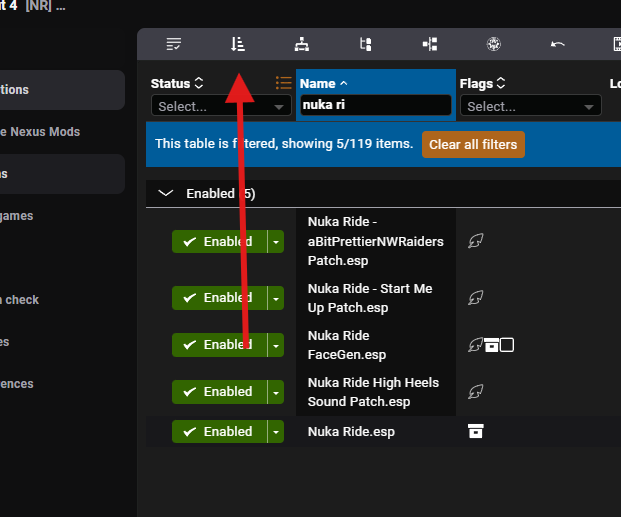Open status dropdown arrow for Nuka Ride.esp
The image size is (621, 517).
[x=276, y=431]
